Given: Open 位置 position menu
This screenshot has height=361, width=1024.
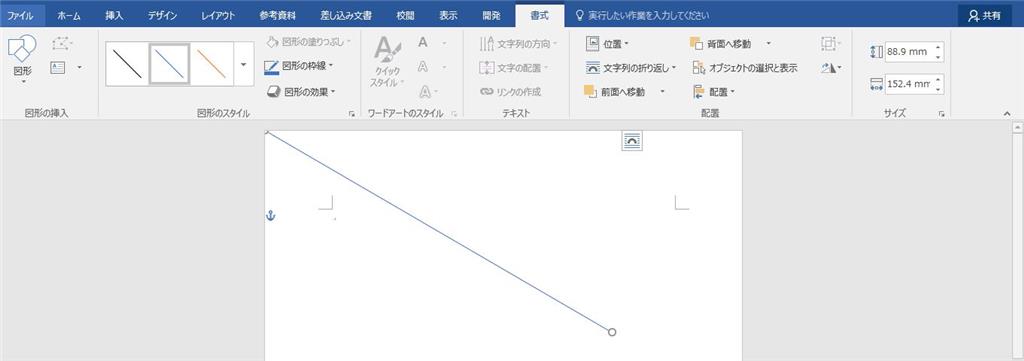Looking at the screenshot, I should pos(607,44).
